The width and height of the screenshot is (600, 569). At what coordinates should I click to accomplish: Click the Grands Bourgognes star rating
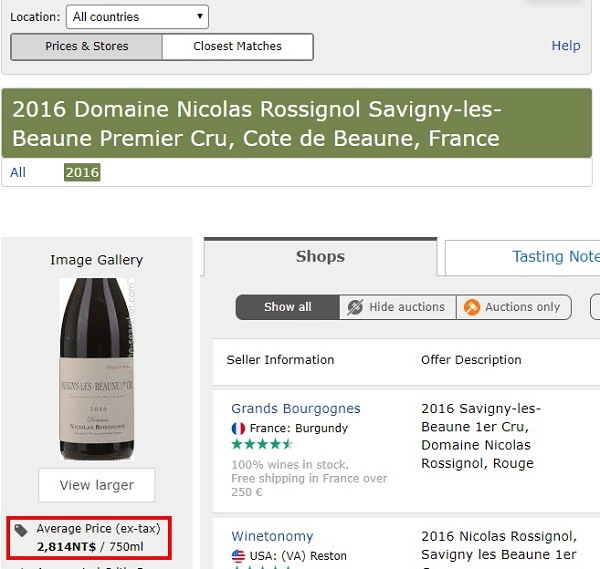point(262,444)
